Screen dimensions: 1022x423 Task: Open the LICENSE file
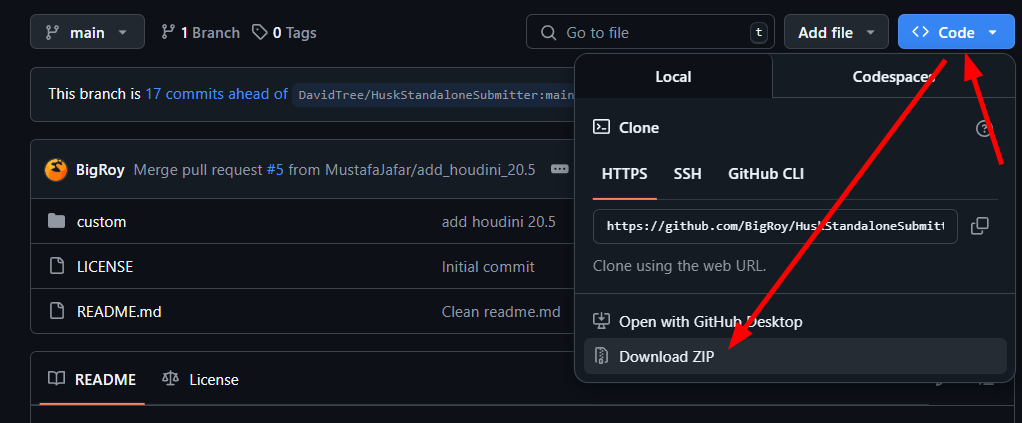105,267
